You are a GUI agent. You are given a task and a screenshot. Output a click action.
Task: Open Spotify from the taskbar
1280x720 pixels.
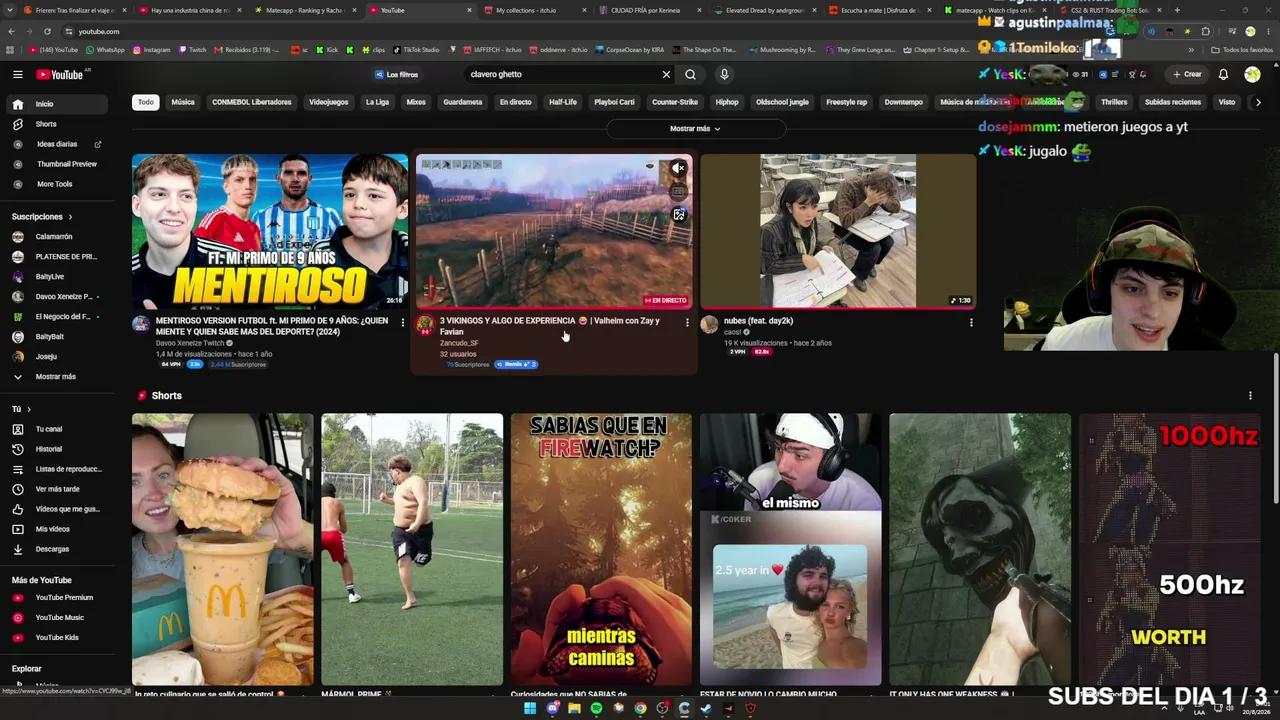[596, 709]
